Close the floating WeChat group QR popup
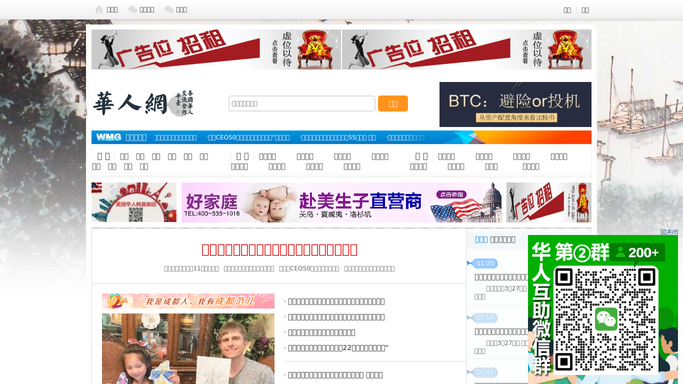 [x=669, y=232]
